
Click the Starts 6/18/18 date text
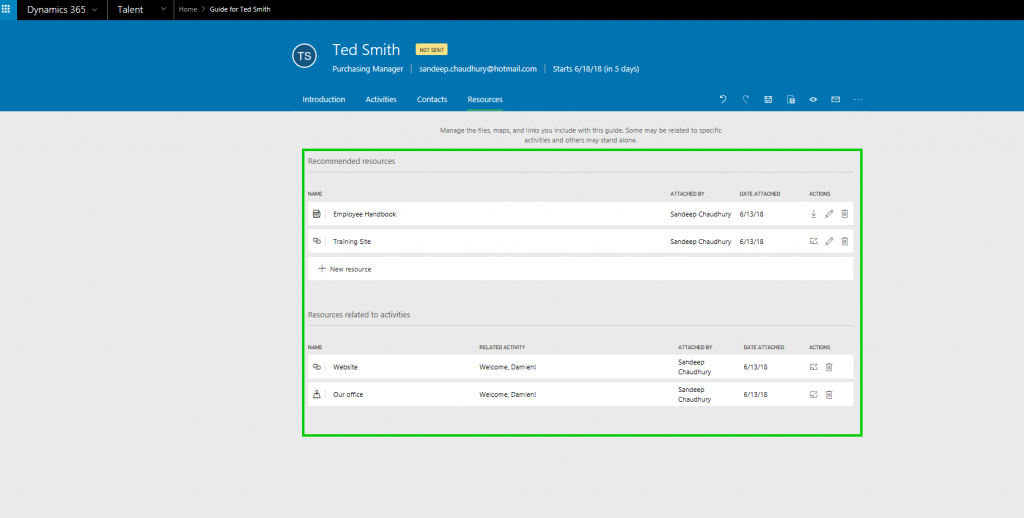click(596, 69)
